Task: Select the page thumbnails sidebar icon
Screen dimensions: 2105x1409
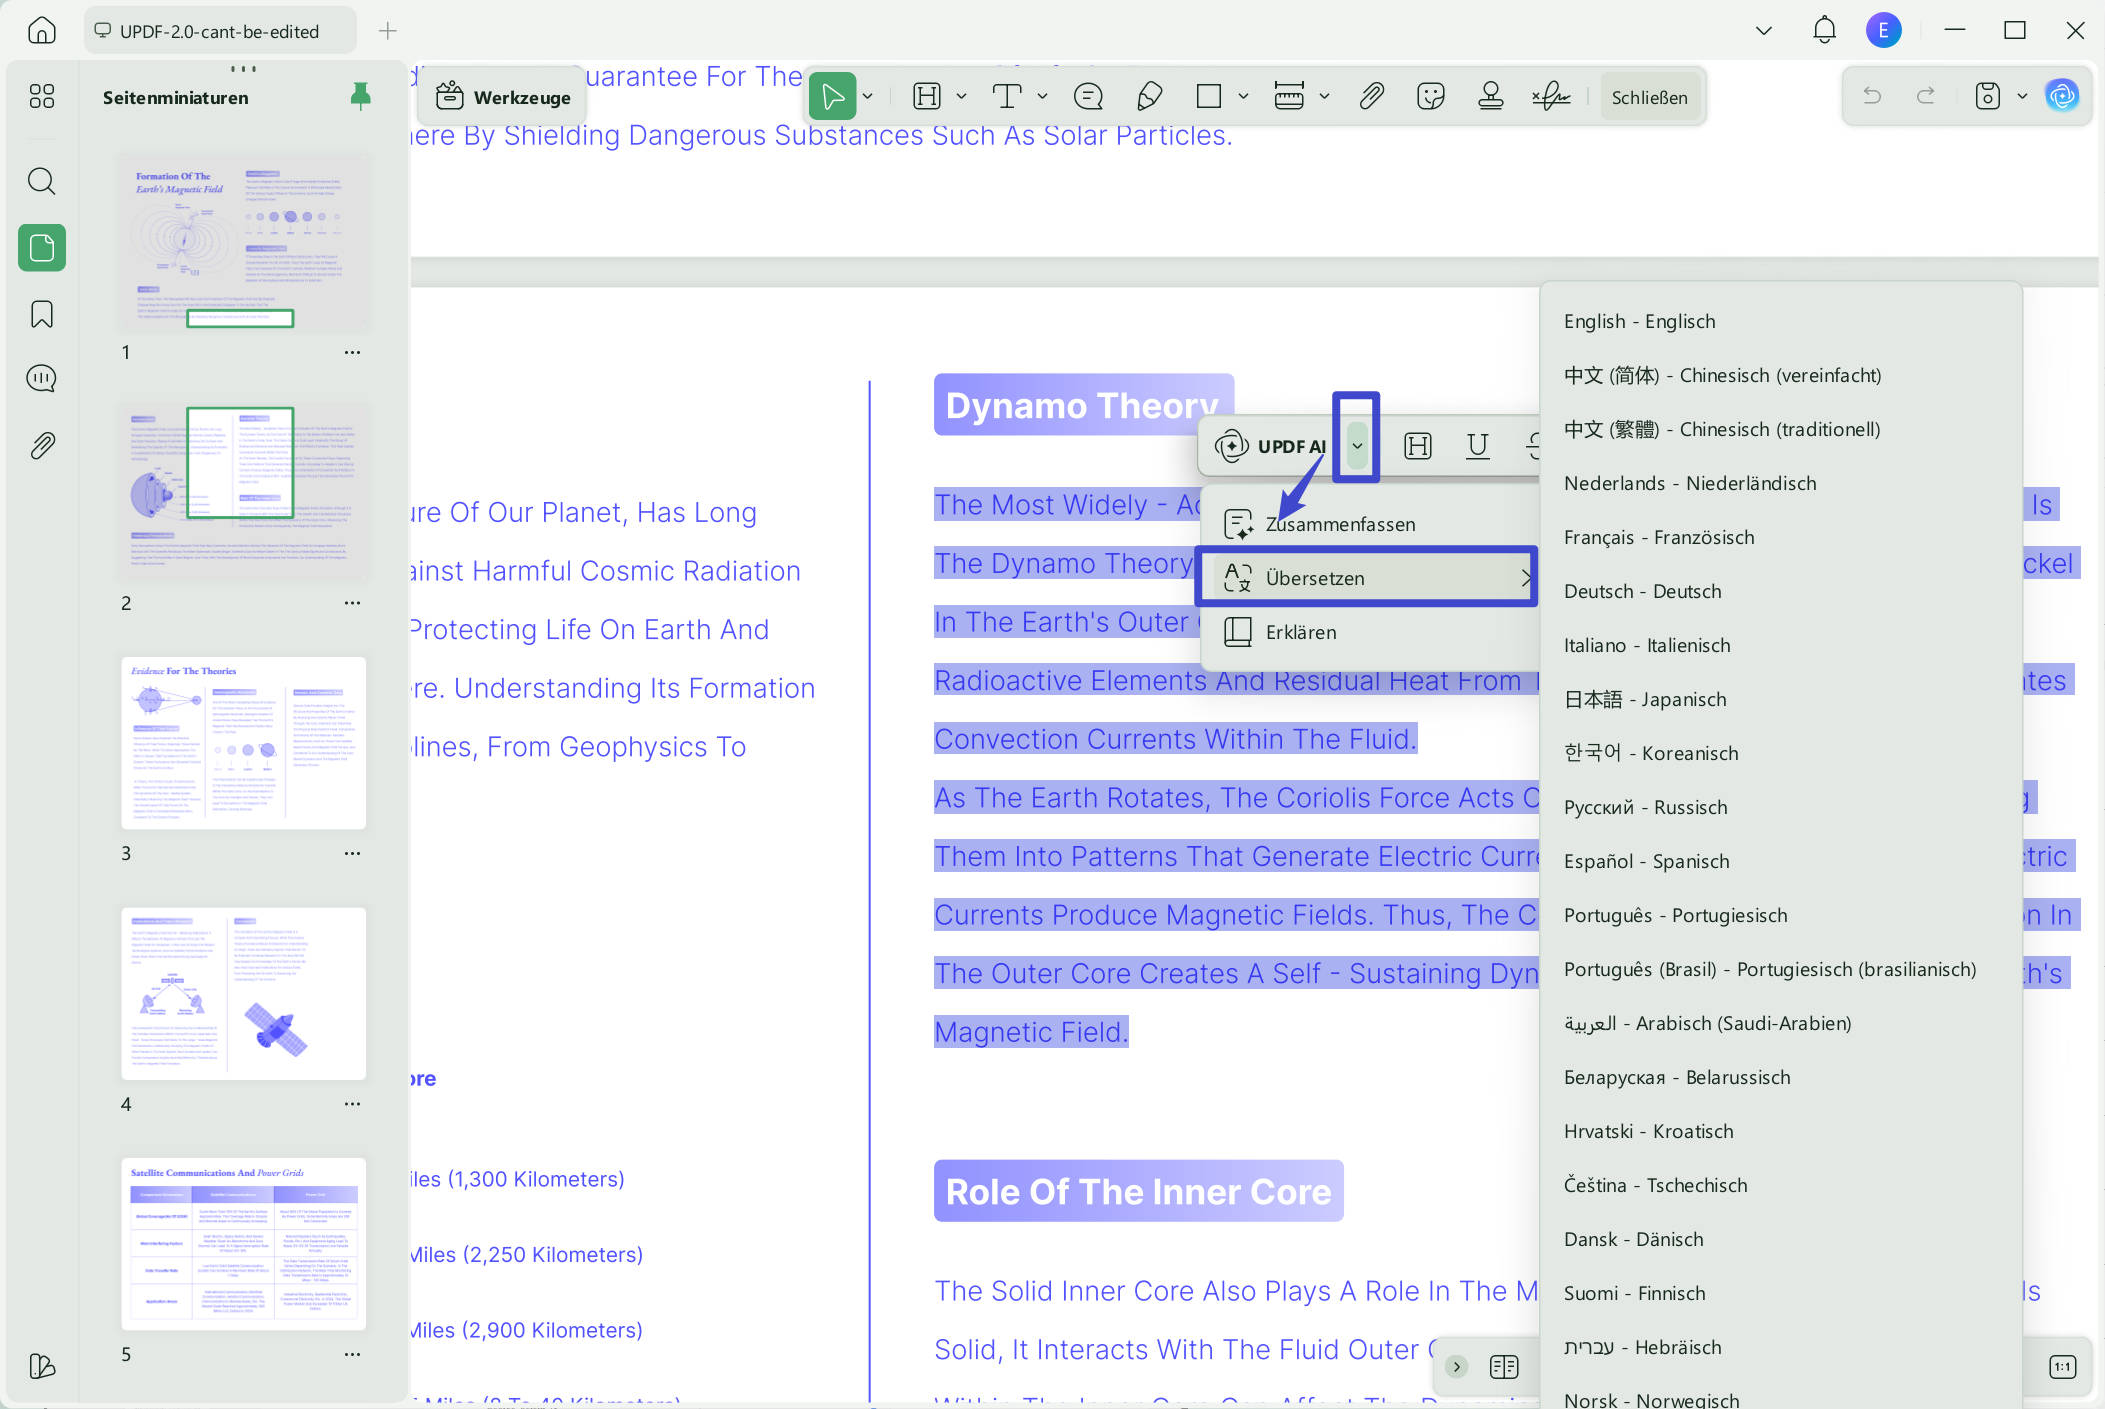Action: click(x=42, y=247)
